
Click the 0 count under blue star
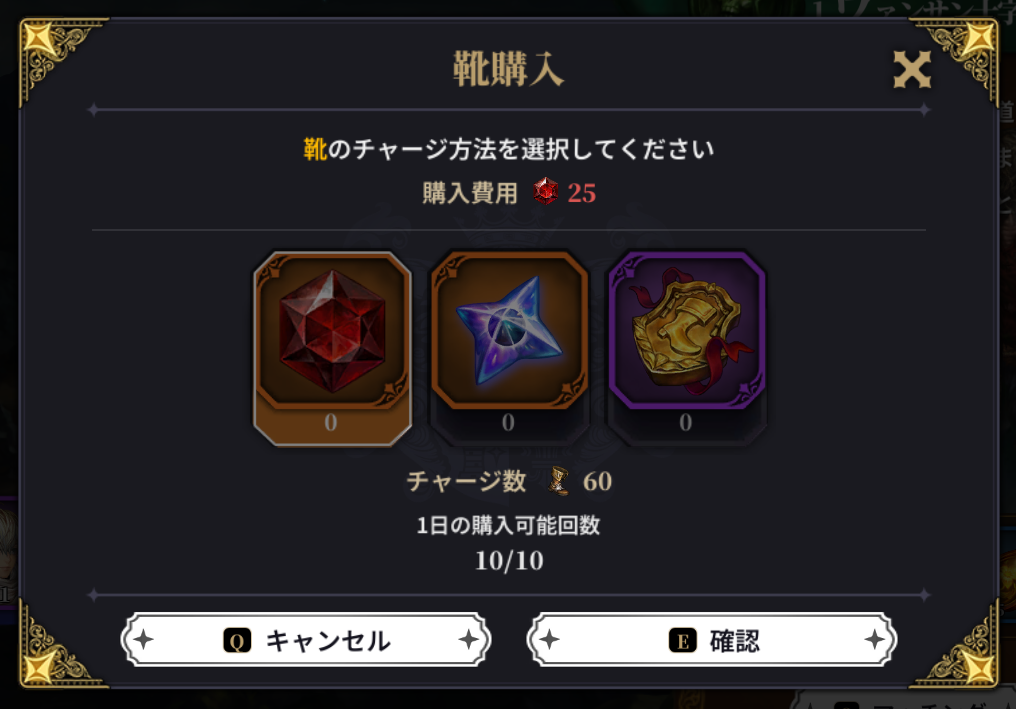coord(508,423)
